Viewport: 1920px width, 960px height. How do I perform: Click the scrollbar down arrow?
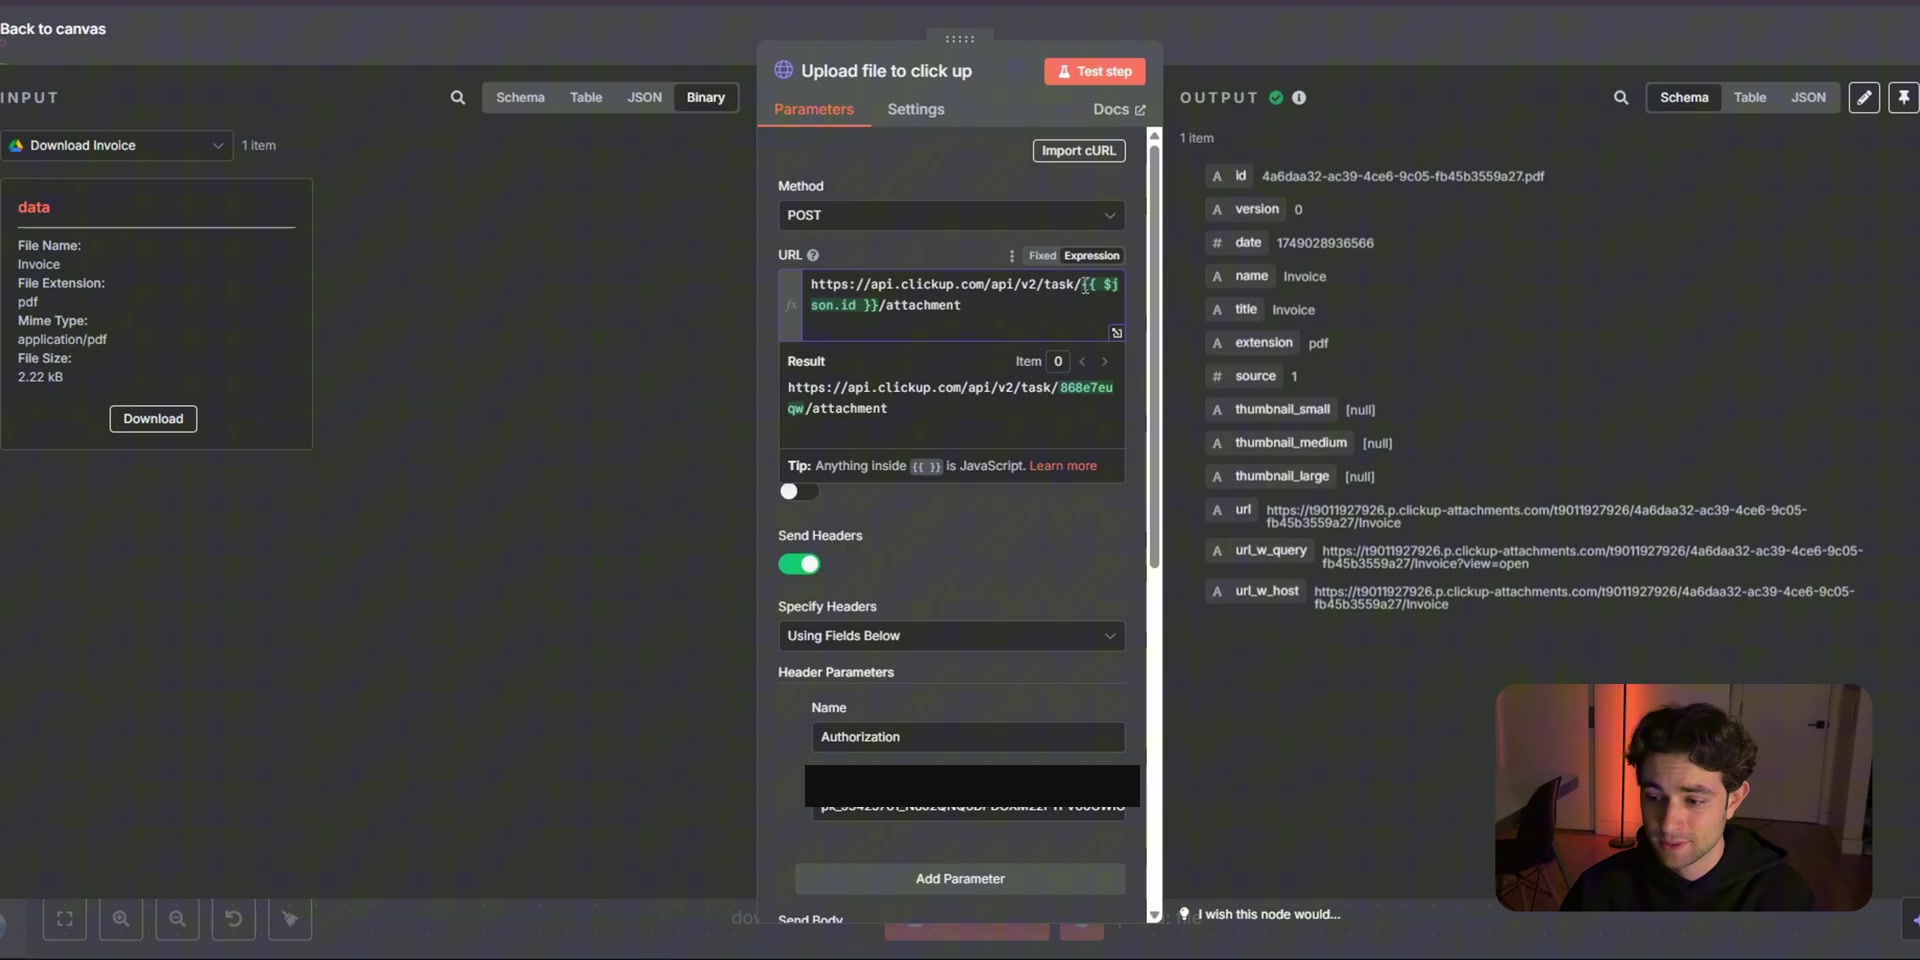1154,915
